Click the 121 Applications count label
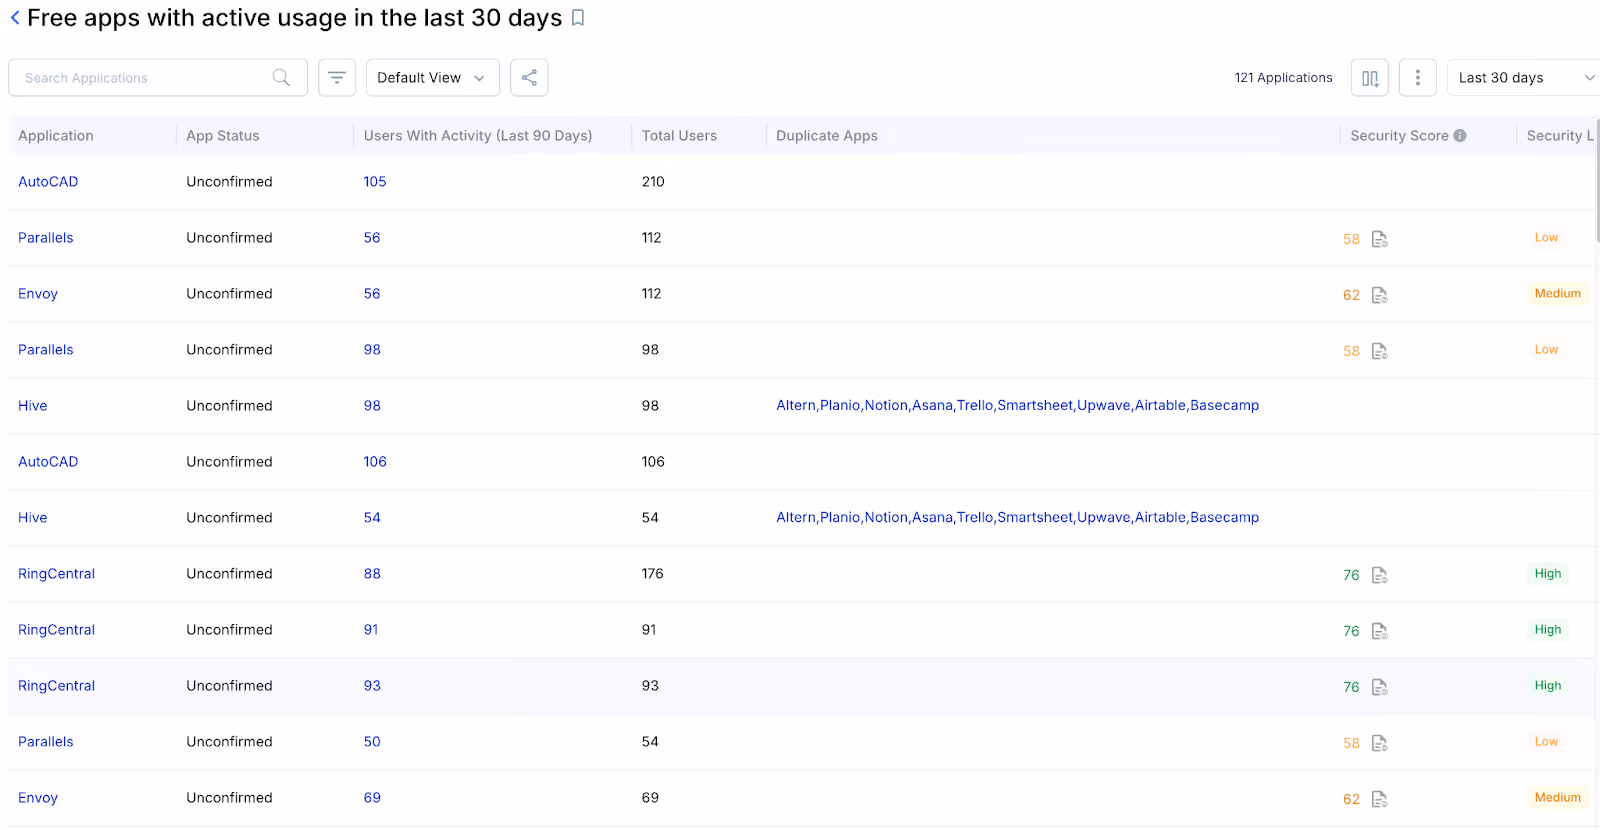This screenshot has height=830, width=1600. tap(1283, 78)
